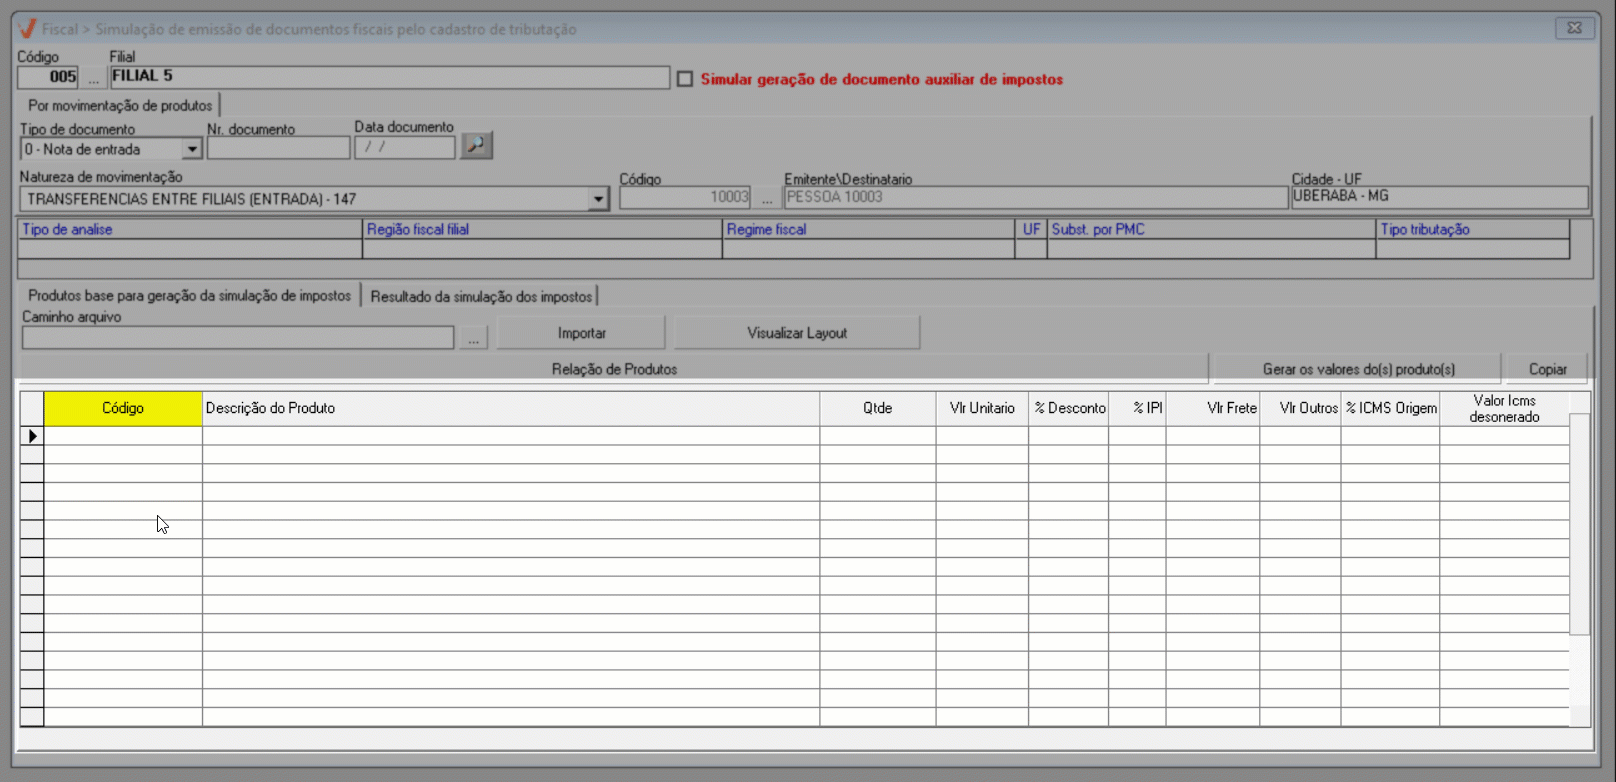Select the current row arrow indicator

32,436
